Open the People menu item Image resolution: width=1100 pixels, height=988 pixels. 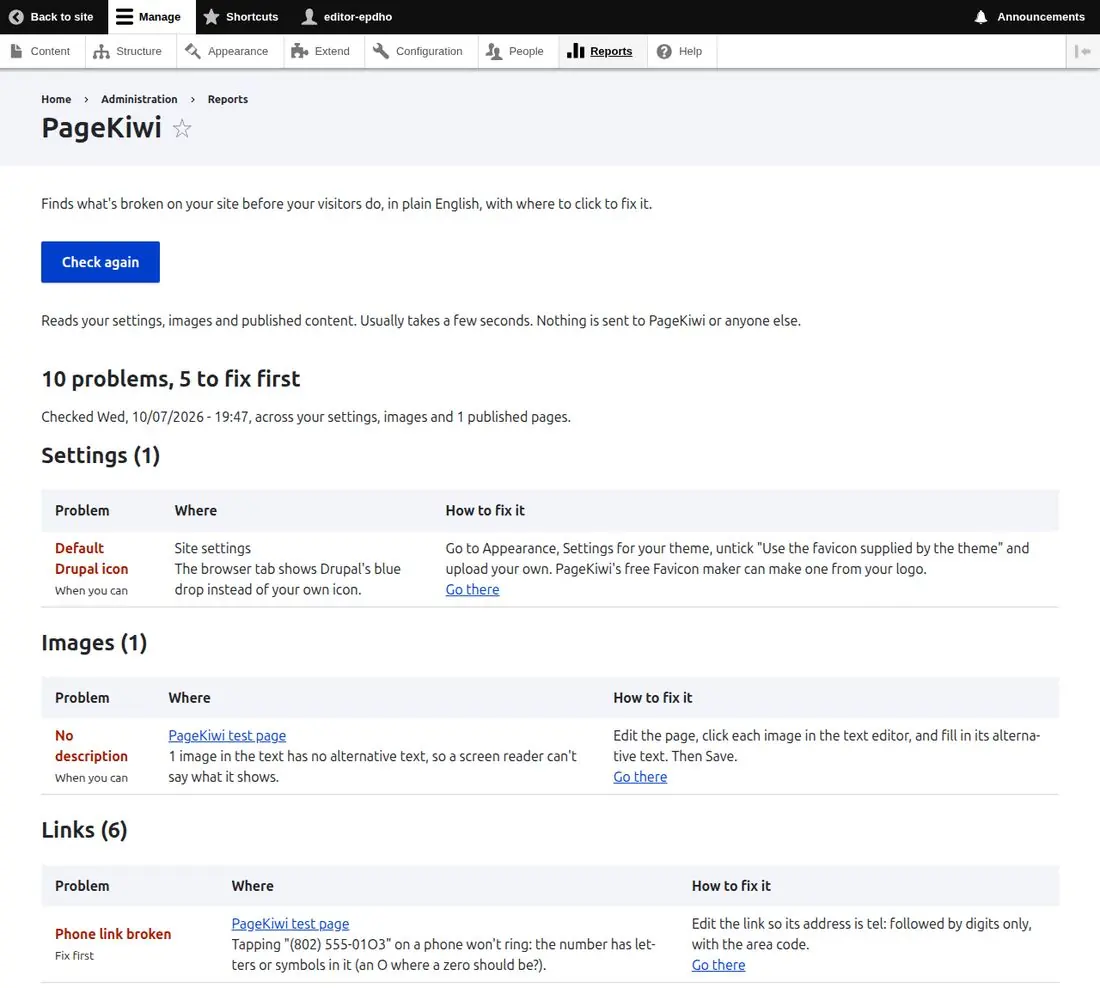click(516, 51)
